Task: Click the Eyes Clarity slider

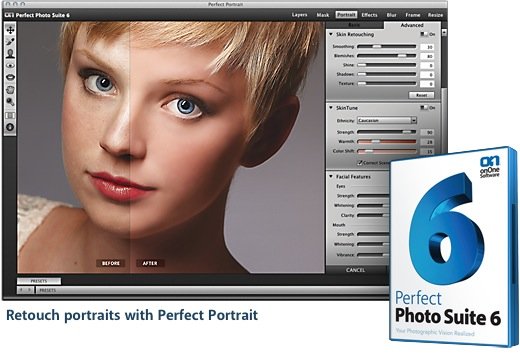Action: coord(373,215)
